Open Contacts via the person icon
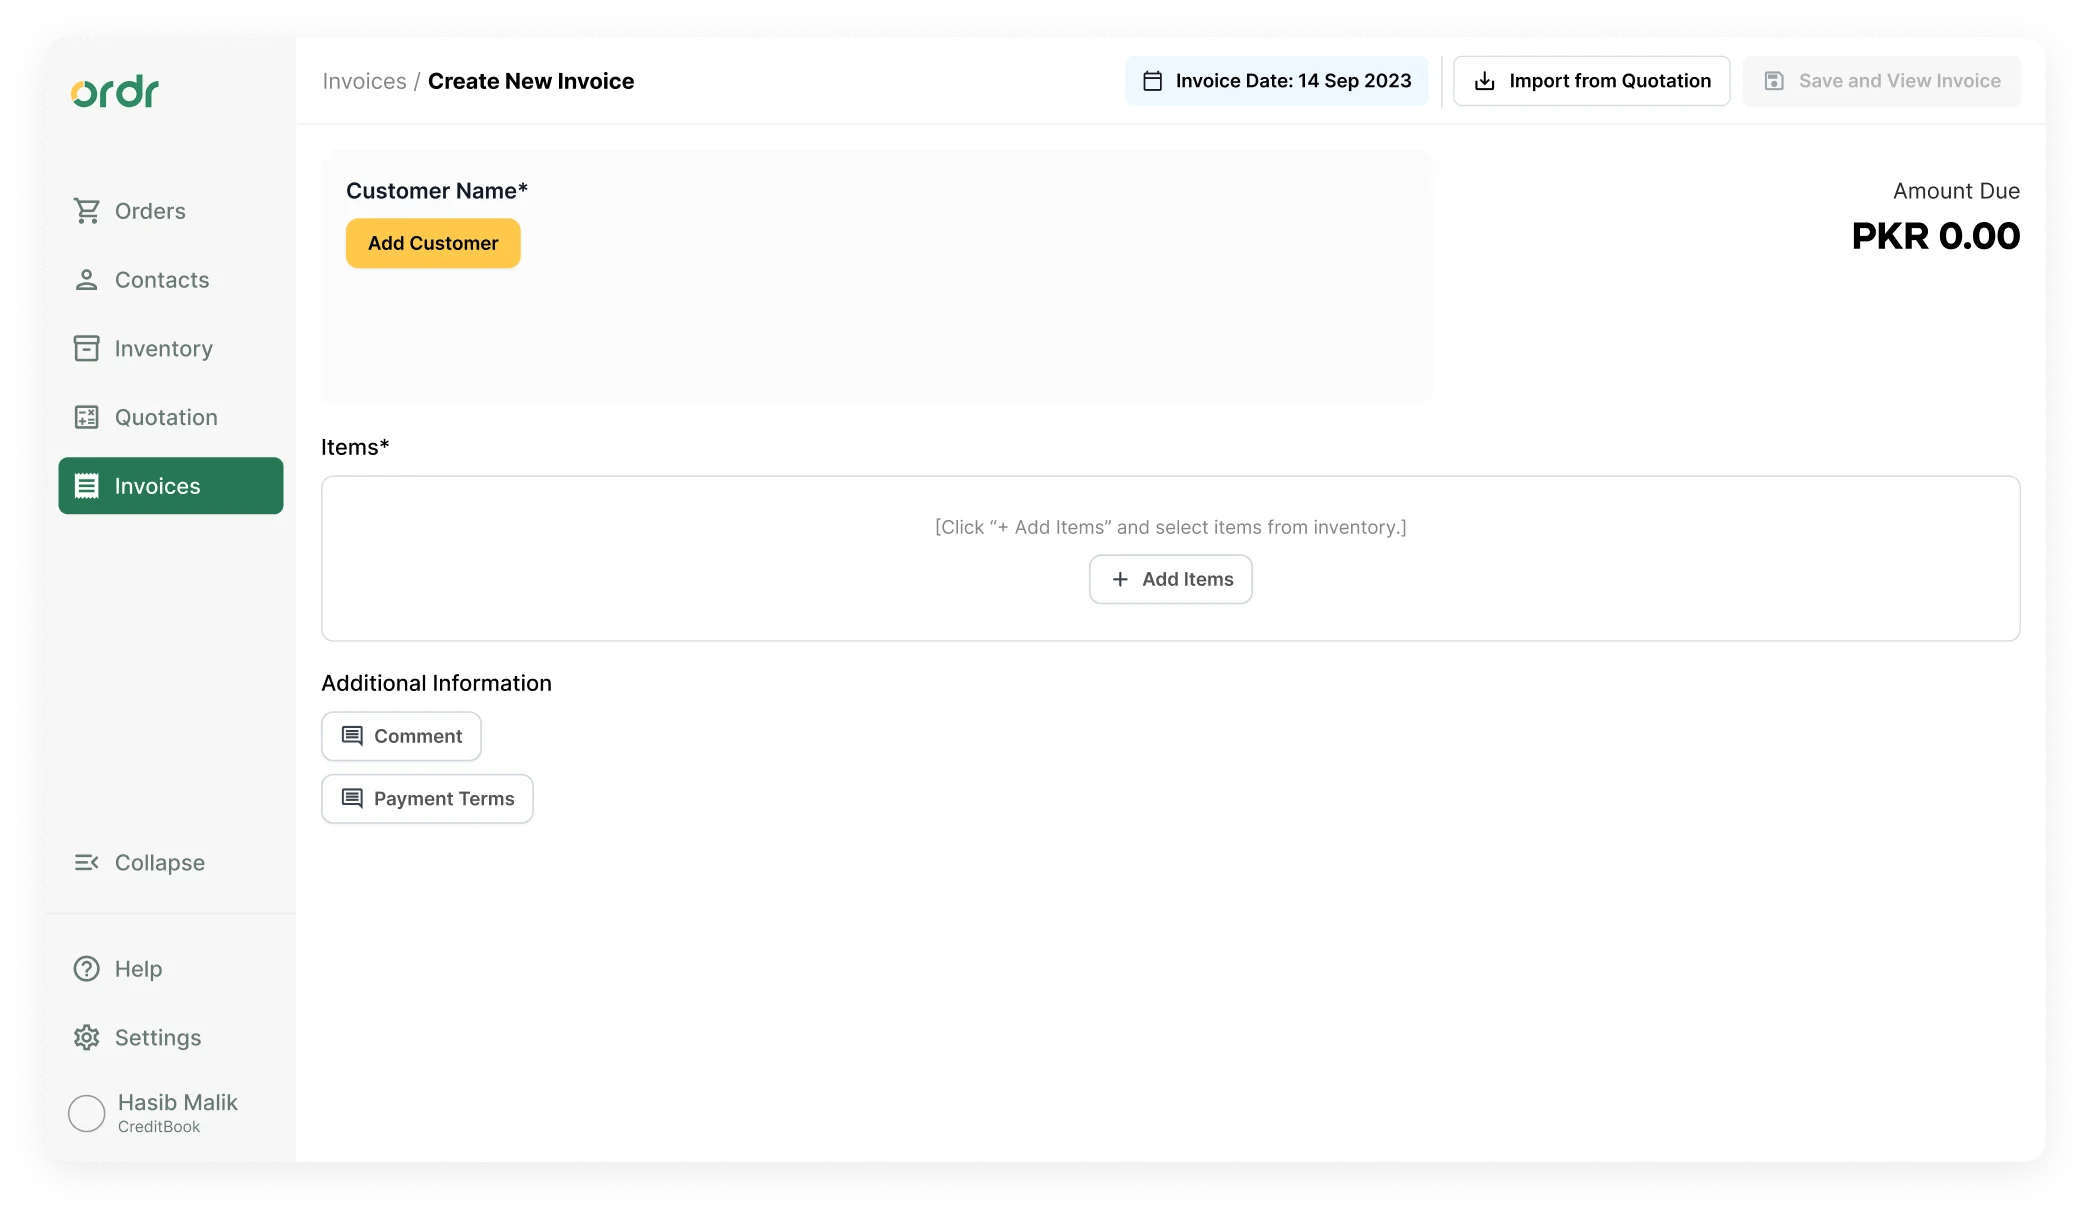The height and width of the screenshot is (1217, 2092). point(87,279)
